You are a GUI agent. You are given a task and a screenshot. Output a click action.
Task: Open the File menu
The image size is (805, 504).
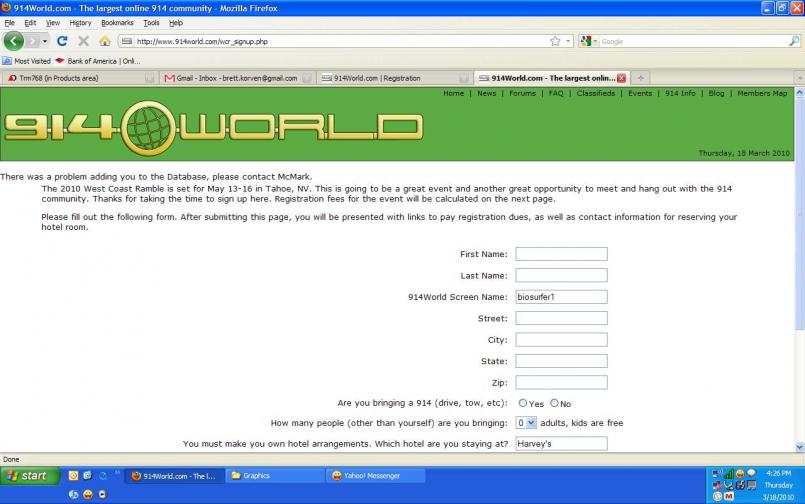coord(9,23)
